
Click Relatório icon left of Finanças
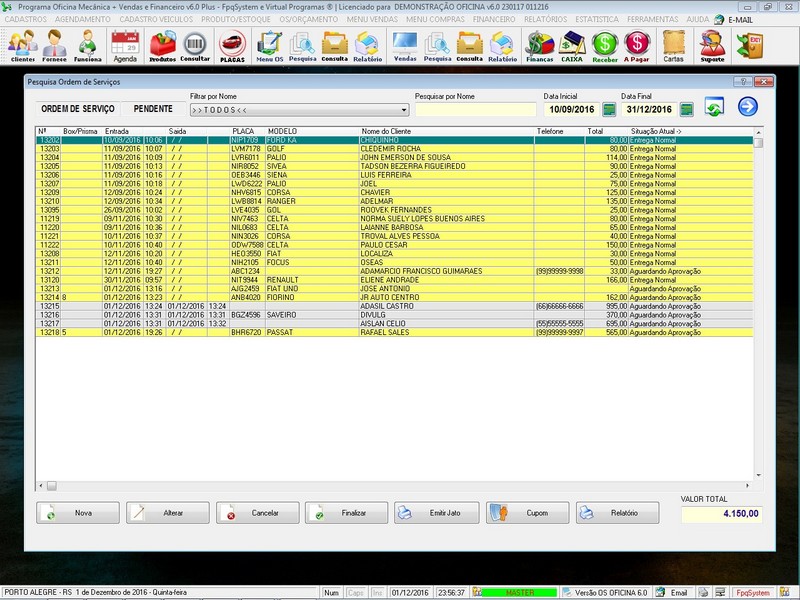click(503, 46)
